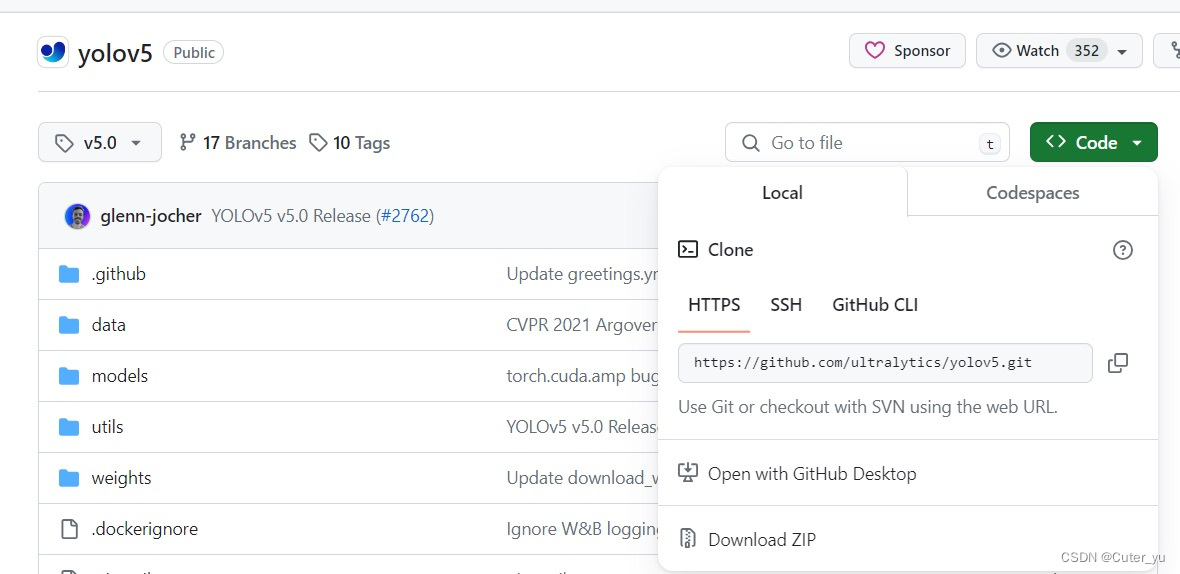Click the Sponsor heart button

coord(907,50)
